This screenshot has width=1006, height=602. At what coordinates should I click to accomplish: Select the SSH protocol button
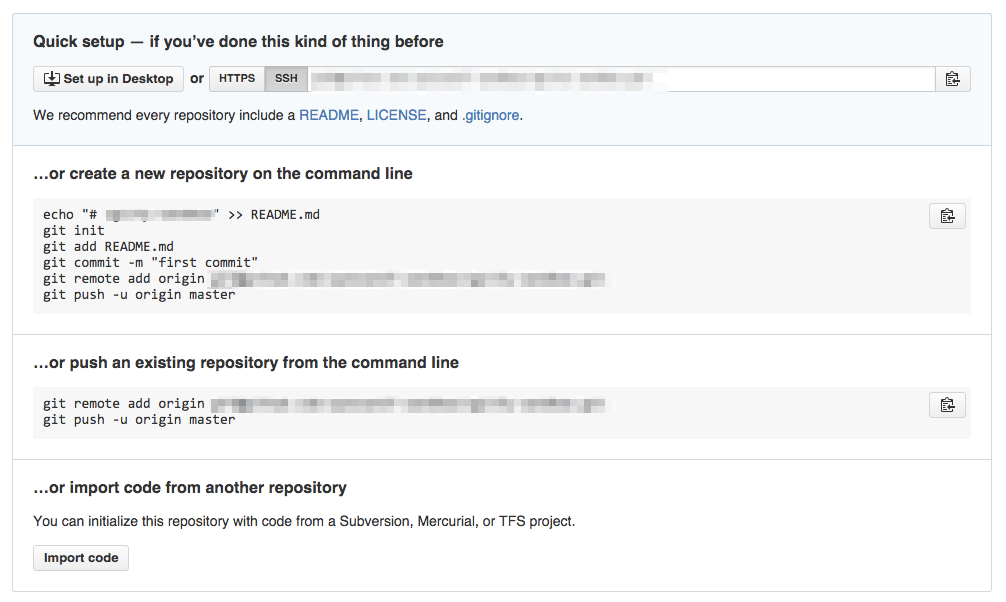(285, 78)
